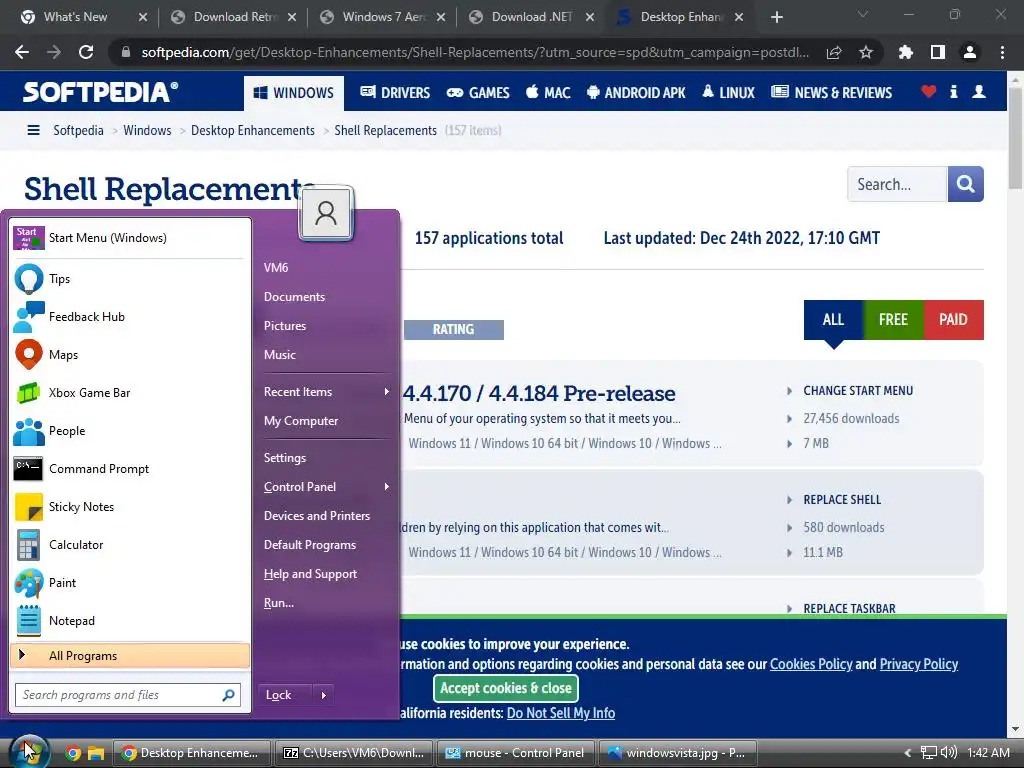Open mouse - Control Panel taskbar window
This screenshot has width=1024, height=768.
(x=515, y=753)
